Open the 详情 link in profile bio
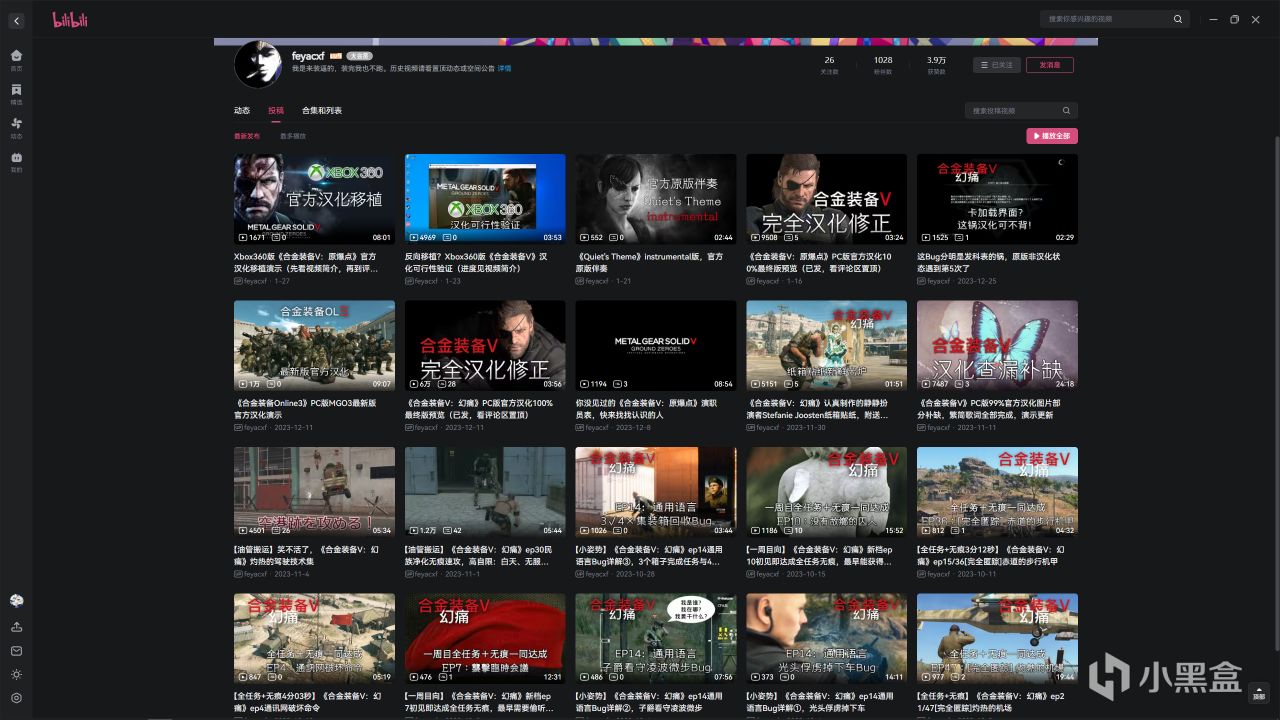This screenshot has height=720, width=1280. point(504,69)
